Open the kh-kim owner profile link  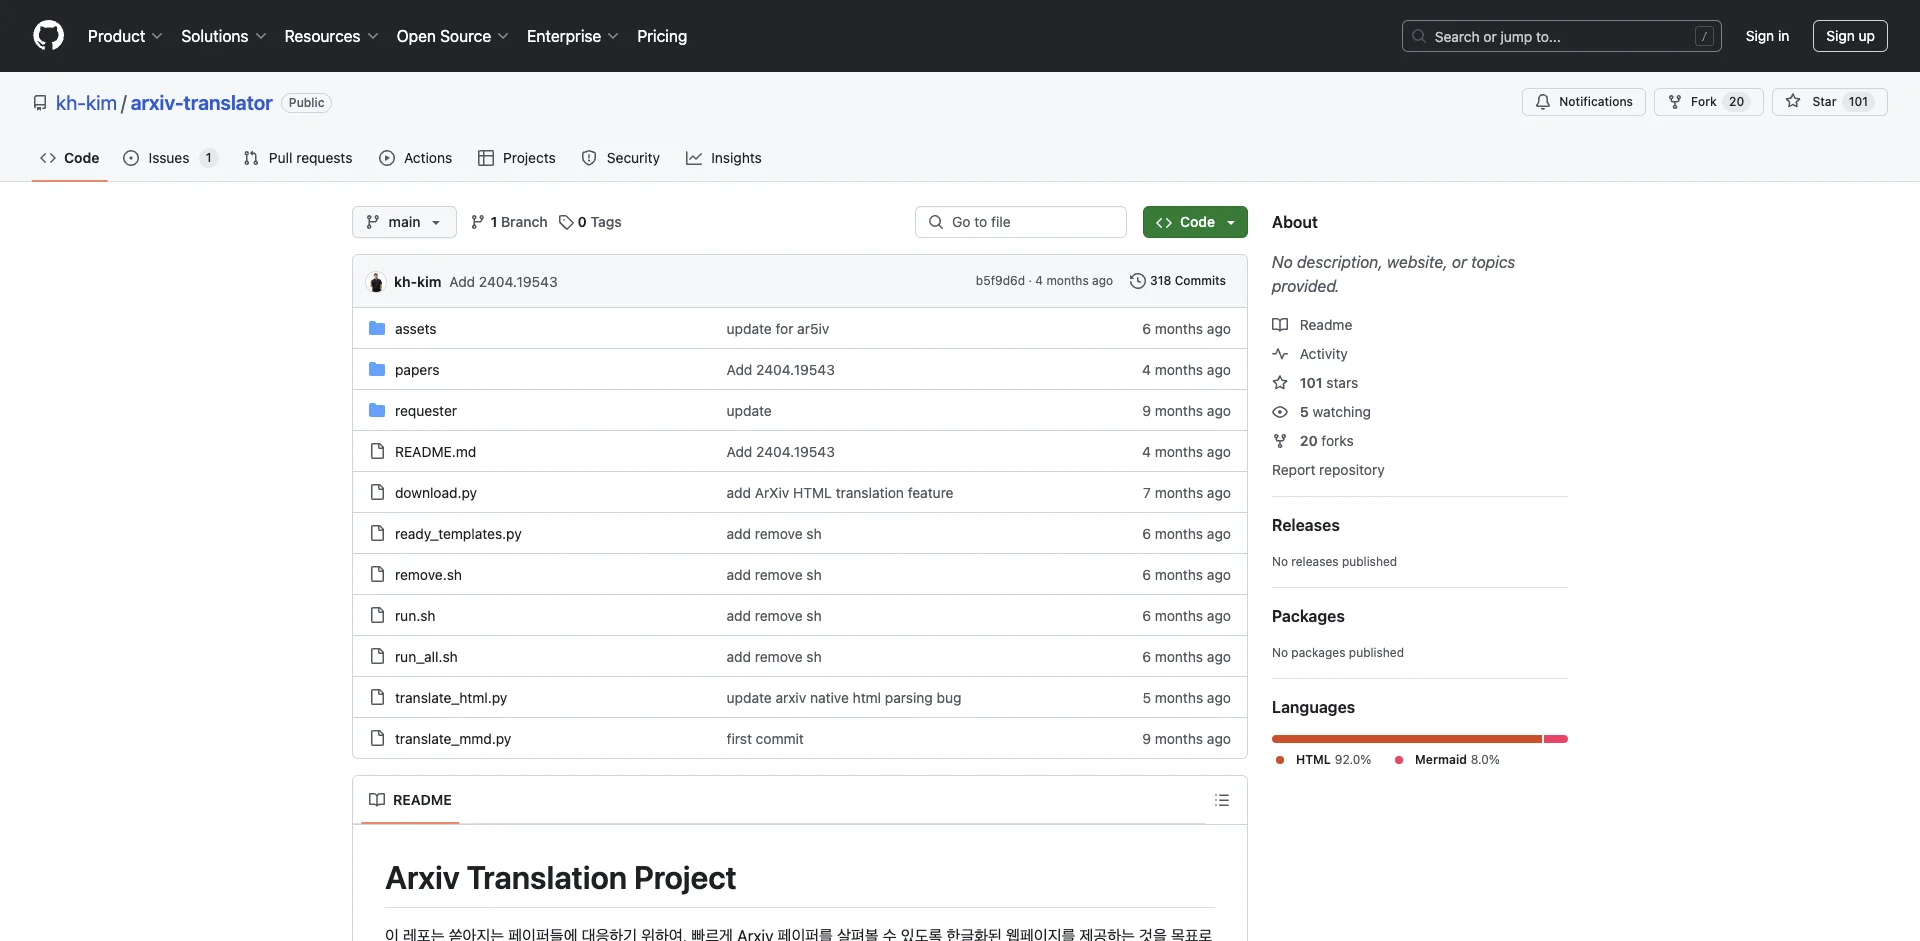point(86,103)
